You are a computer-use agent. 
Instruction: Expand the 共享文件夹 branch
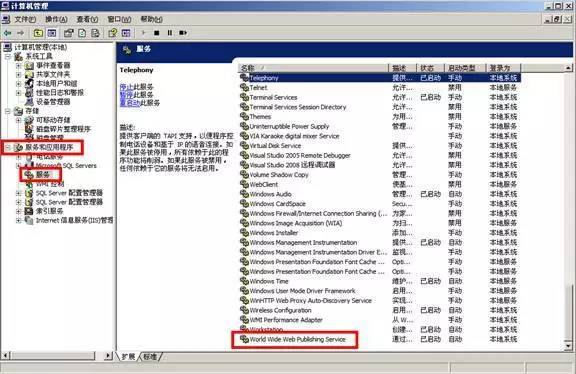[x=19, y=75]
